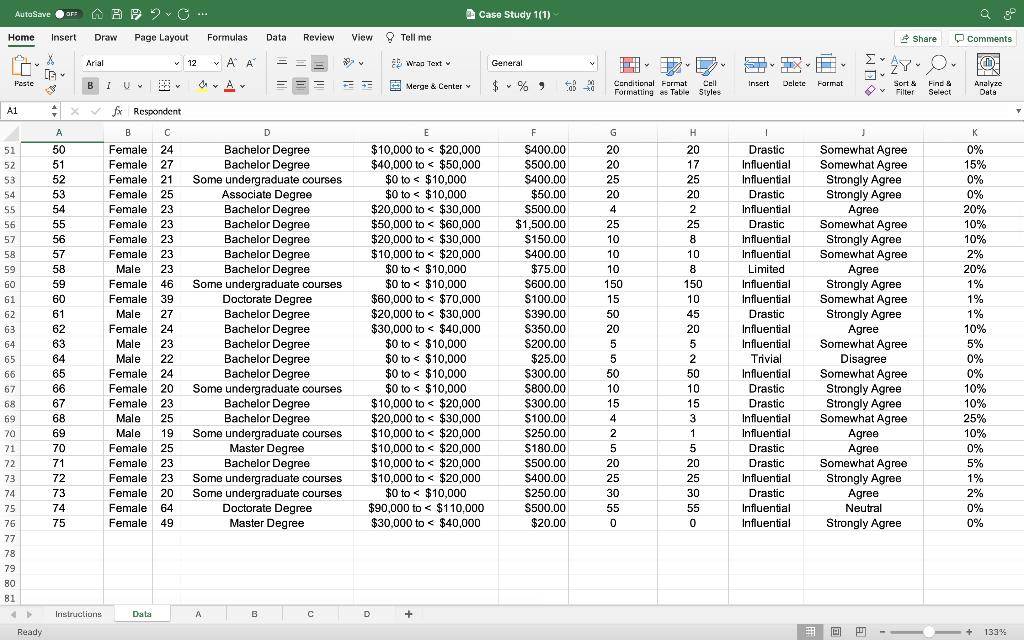
Task: Click the AutoSum icon
Action: click(870, 60)
